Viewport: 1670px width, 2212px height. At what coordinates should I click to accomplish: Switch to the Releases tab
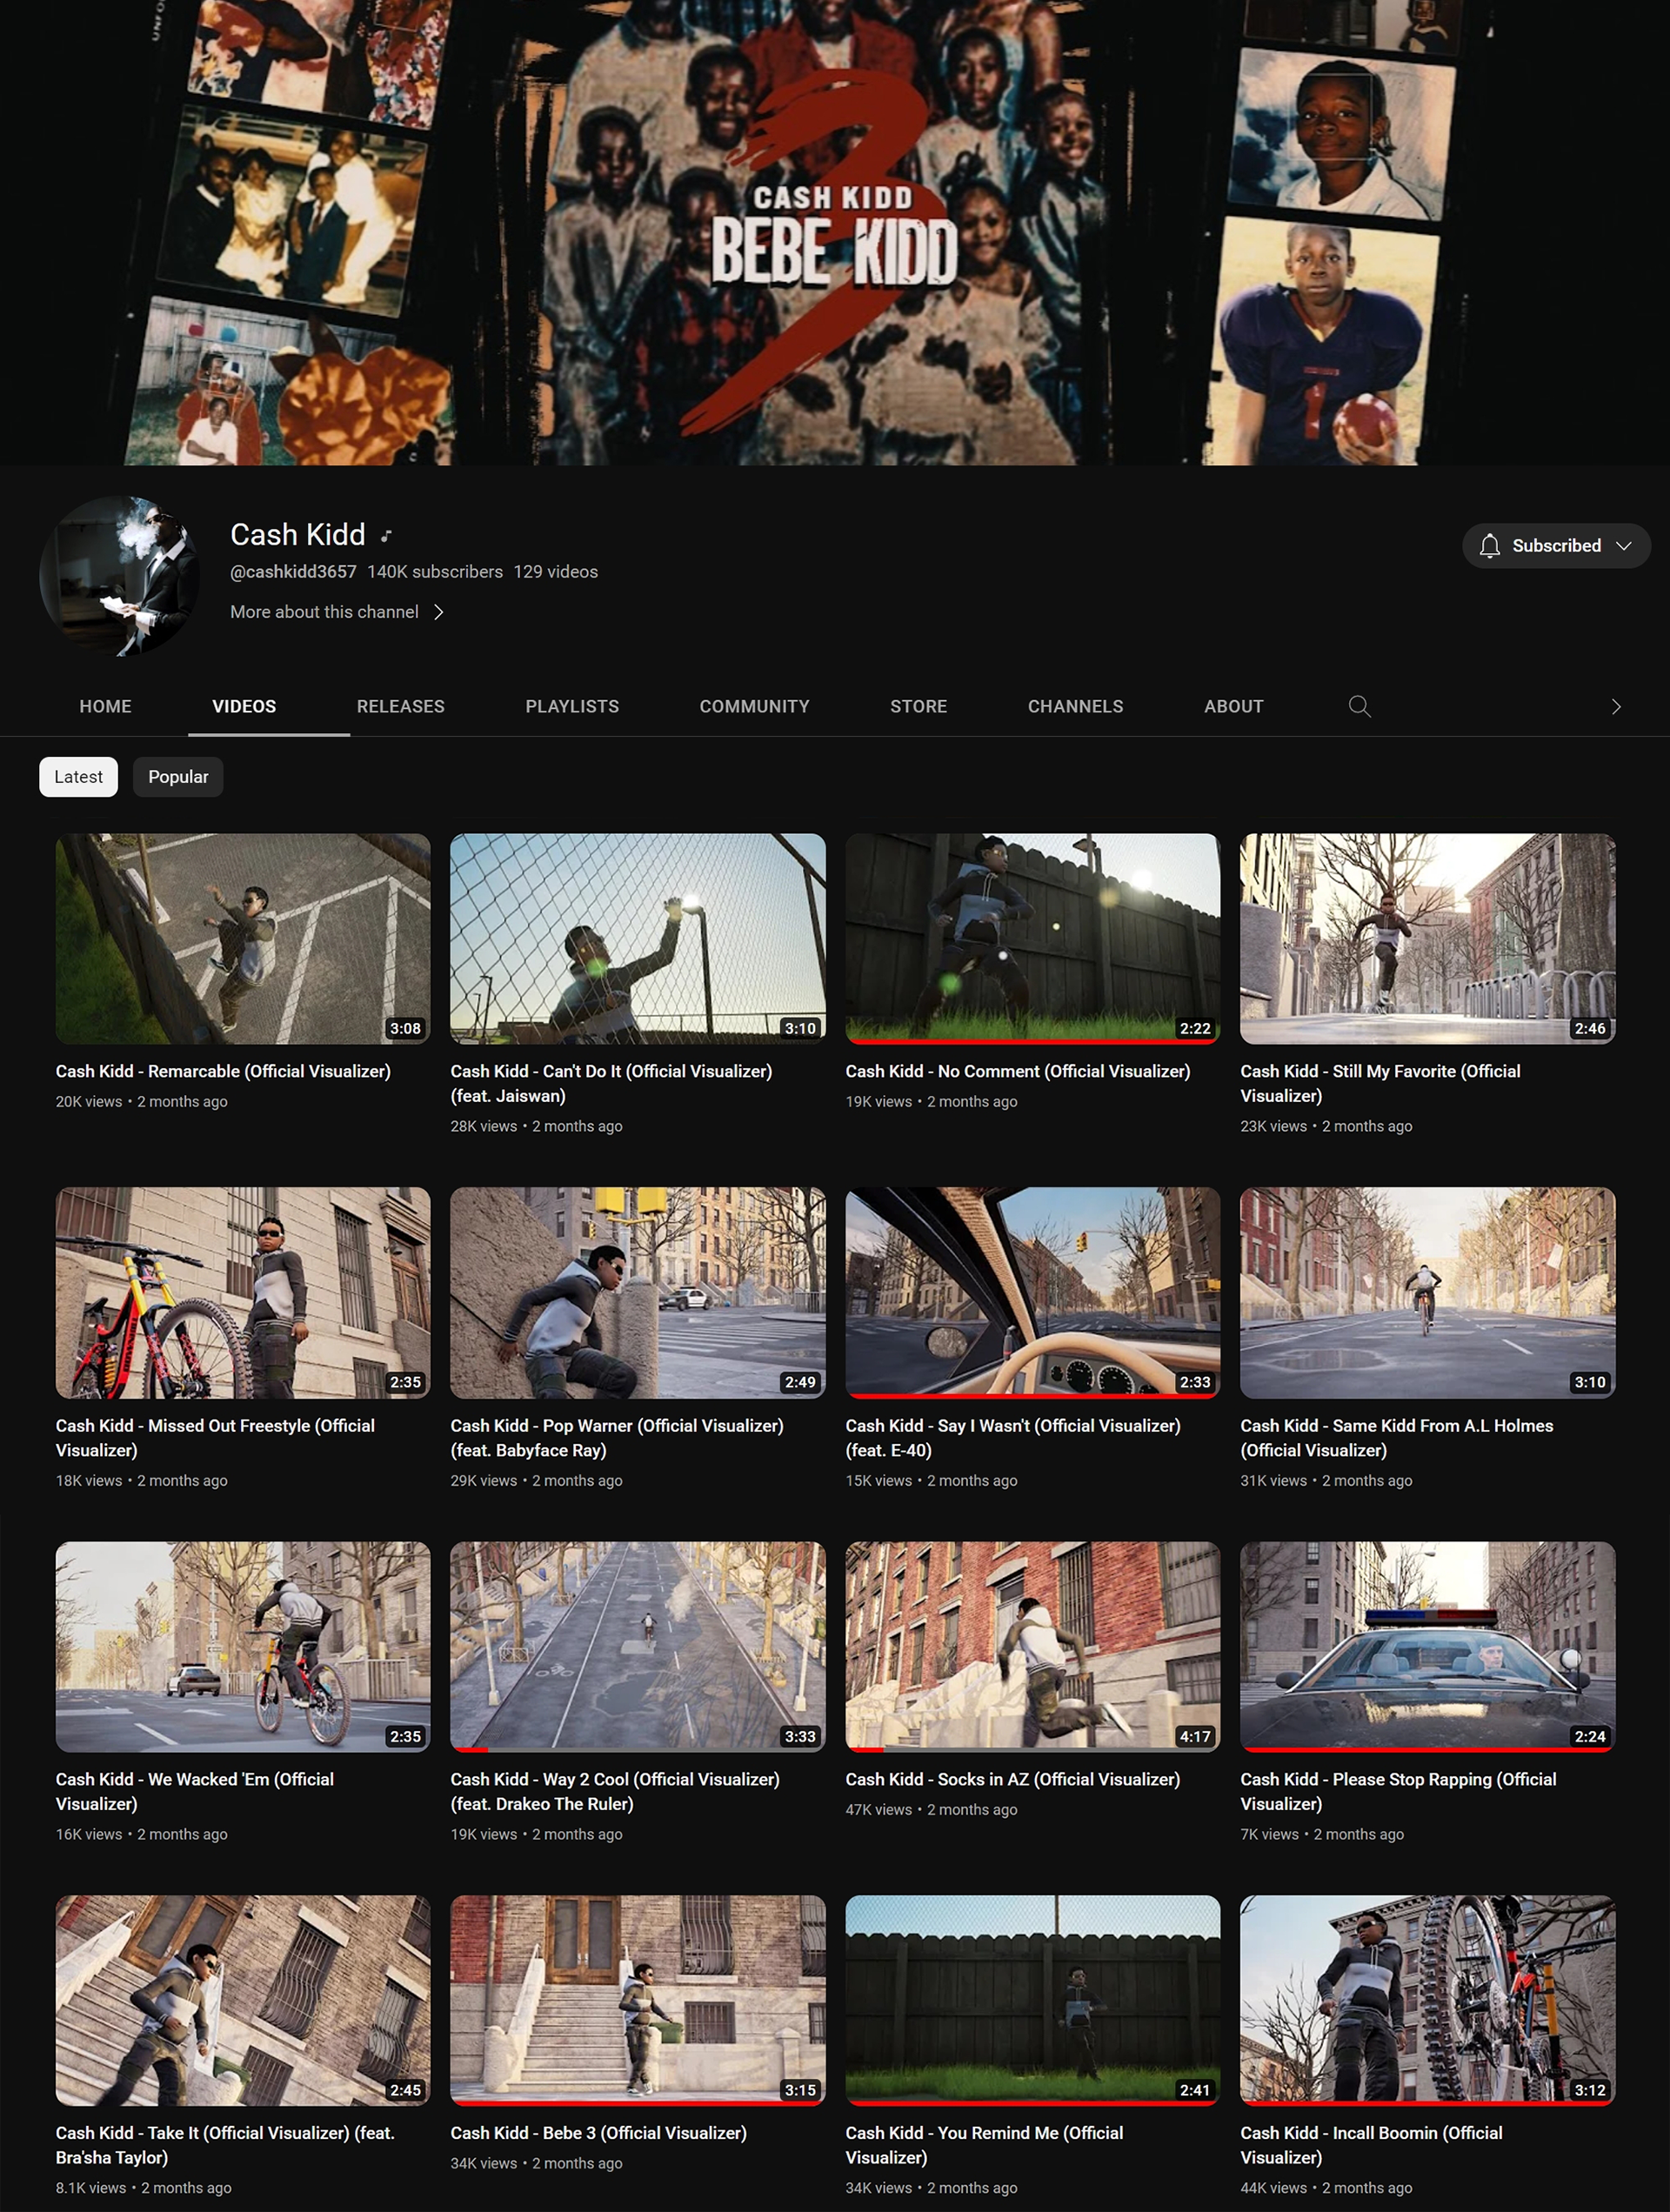(400, 706)
